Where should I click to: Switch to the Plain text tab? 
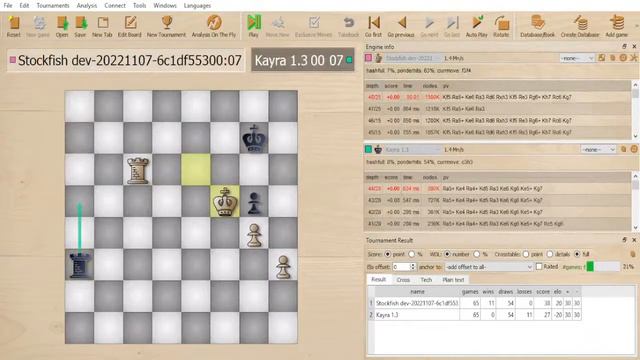click(x=453, y=280)
